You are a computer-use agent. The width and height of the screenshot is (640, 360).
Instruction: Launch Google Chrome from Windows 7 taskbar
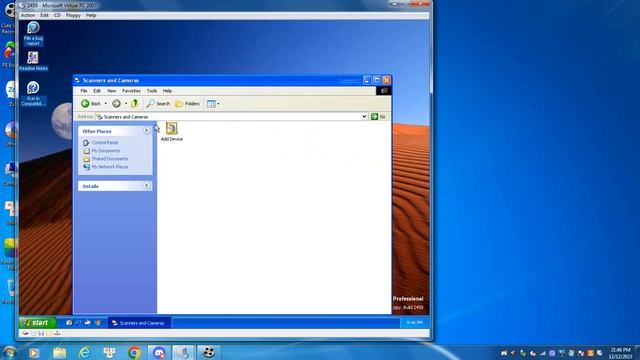(x=134, y=353)
